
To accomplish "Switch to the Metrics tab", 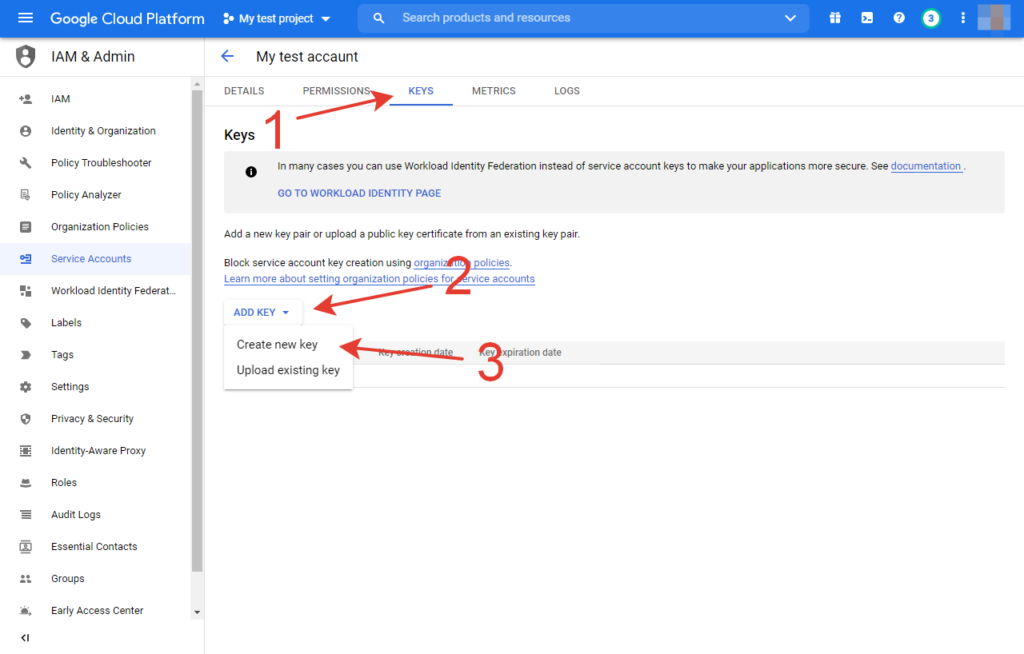I will 494,91.
